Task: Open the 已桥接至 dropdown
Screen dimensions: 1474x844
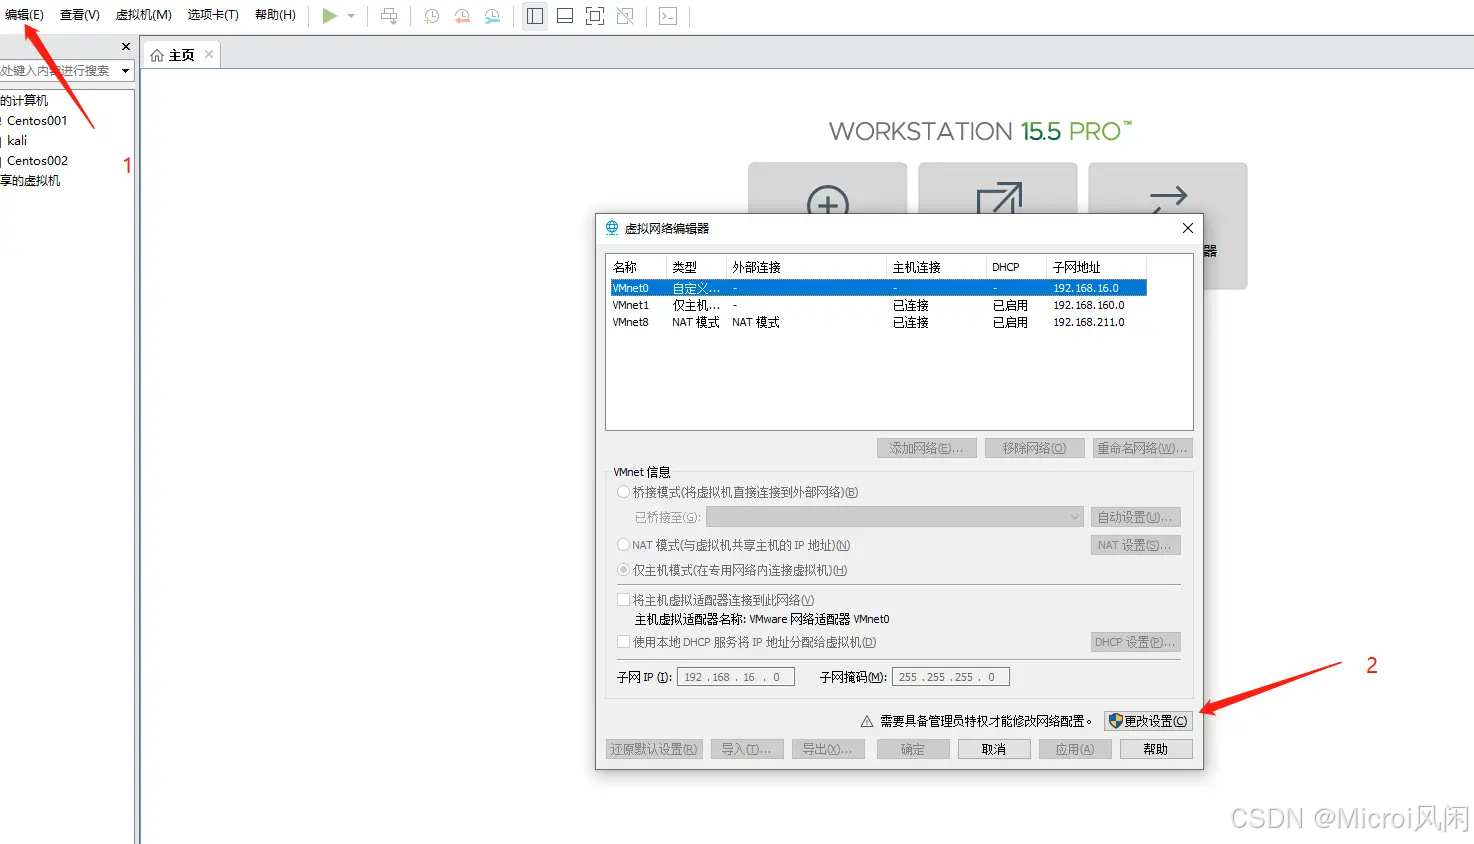Action: point(894,517)
